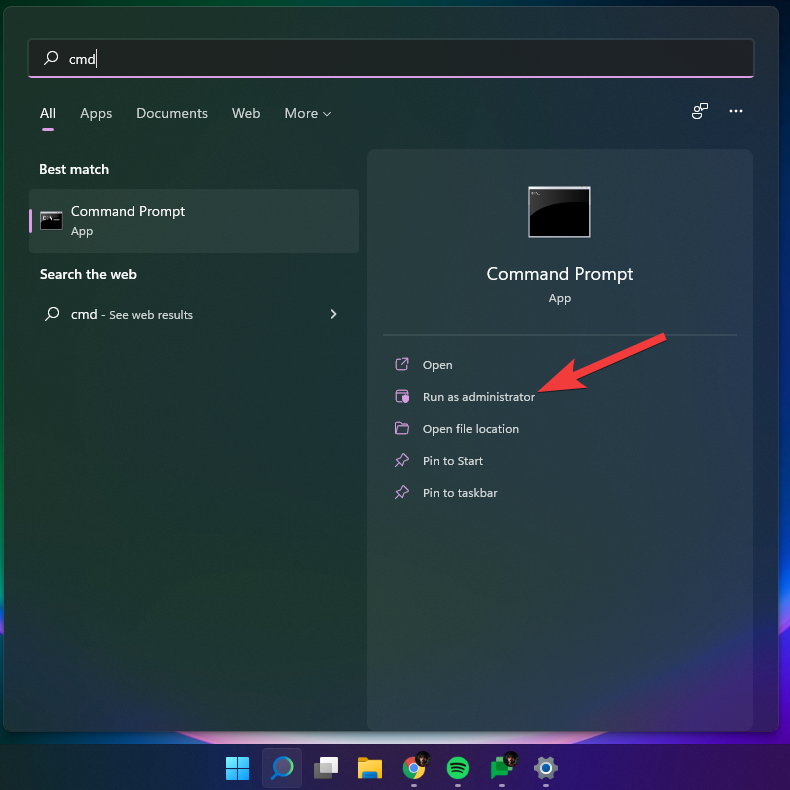Open Settings gear on the taskbar
Screen dimensions: 790x790
pyautogui.click(x=546, y=768)
